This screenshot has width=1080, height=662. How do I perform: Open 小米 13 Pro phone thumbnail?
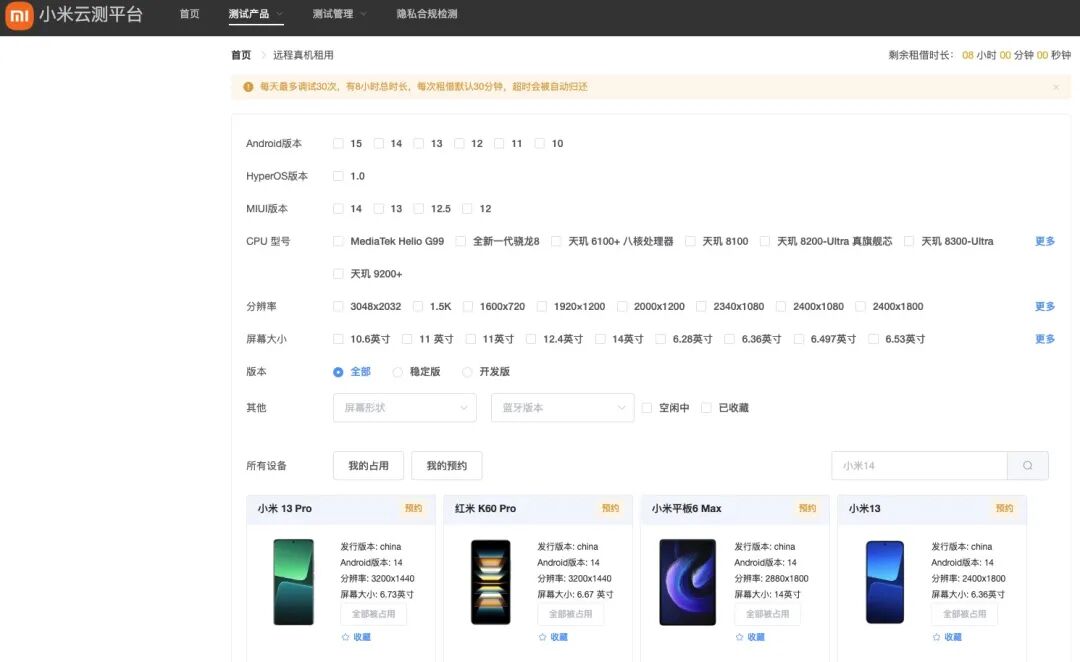coord(293,582)
